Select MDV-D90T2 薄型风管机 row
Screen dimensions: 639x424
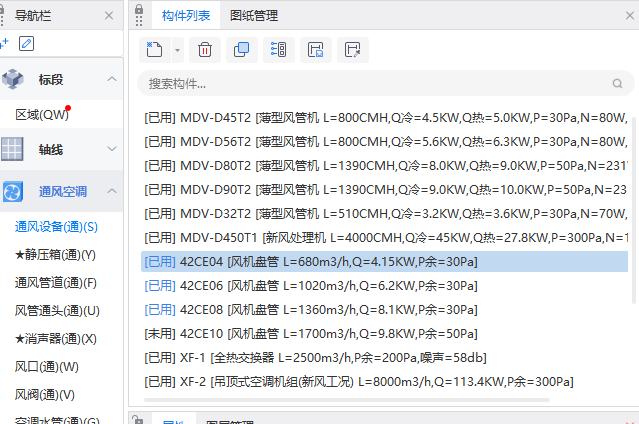(384, 190)
